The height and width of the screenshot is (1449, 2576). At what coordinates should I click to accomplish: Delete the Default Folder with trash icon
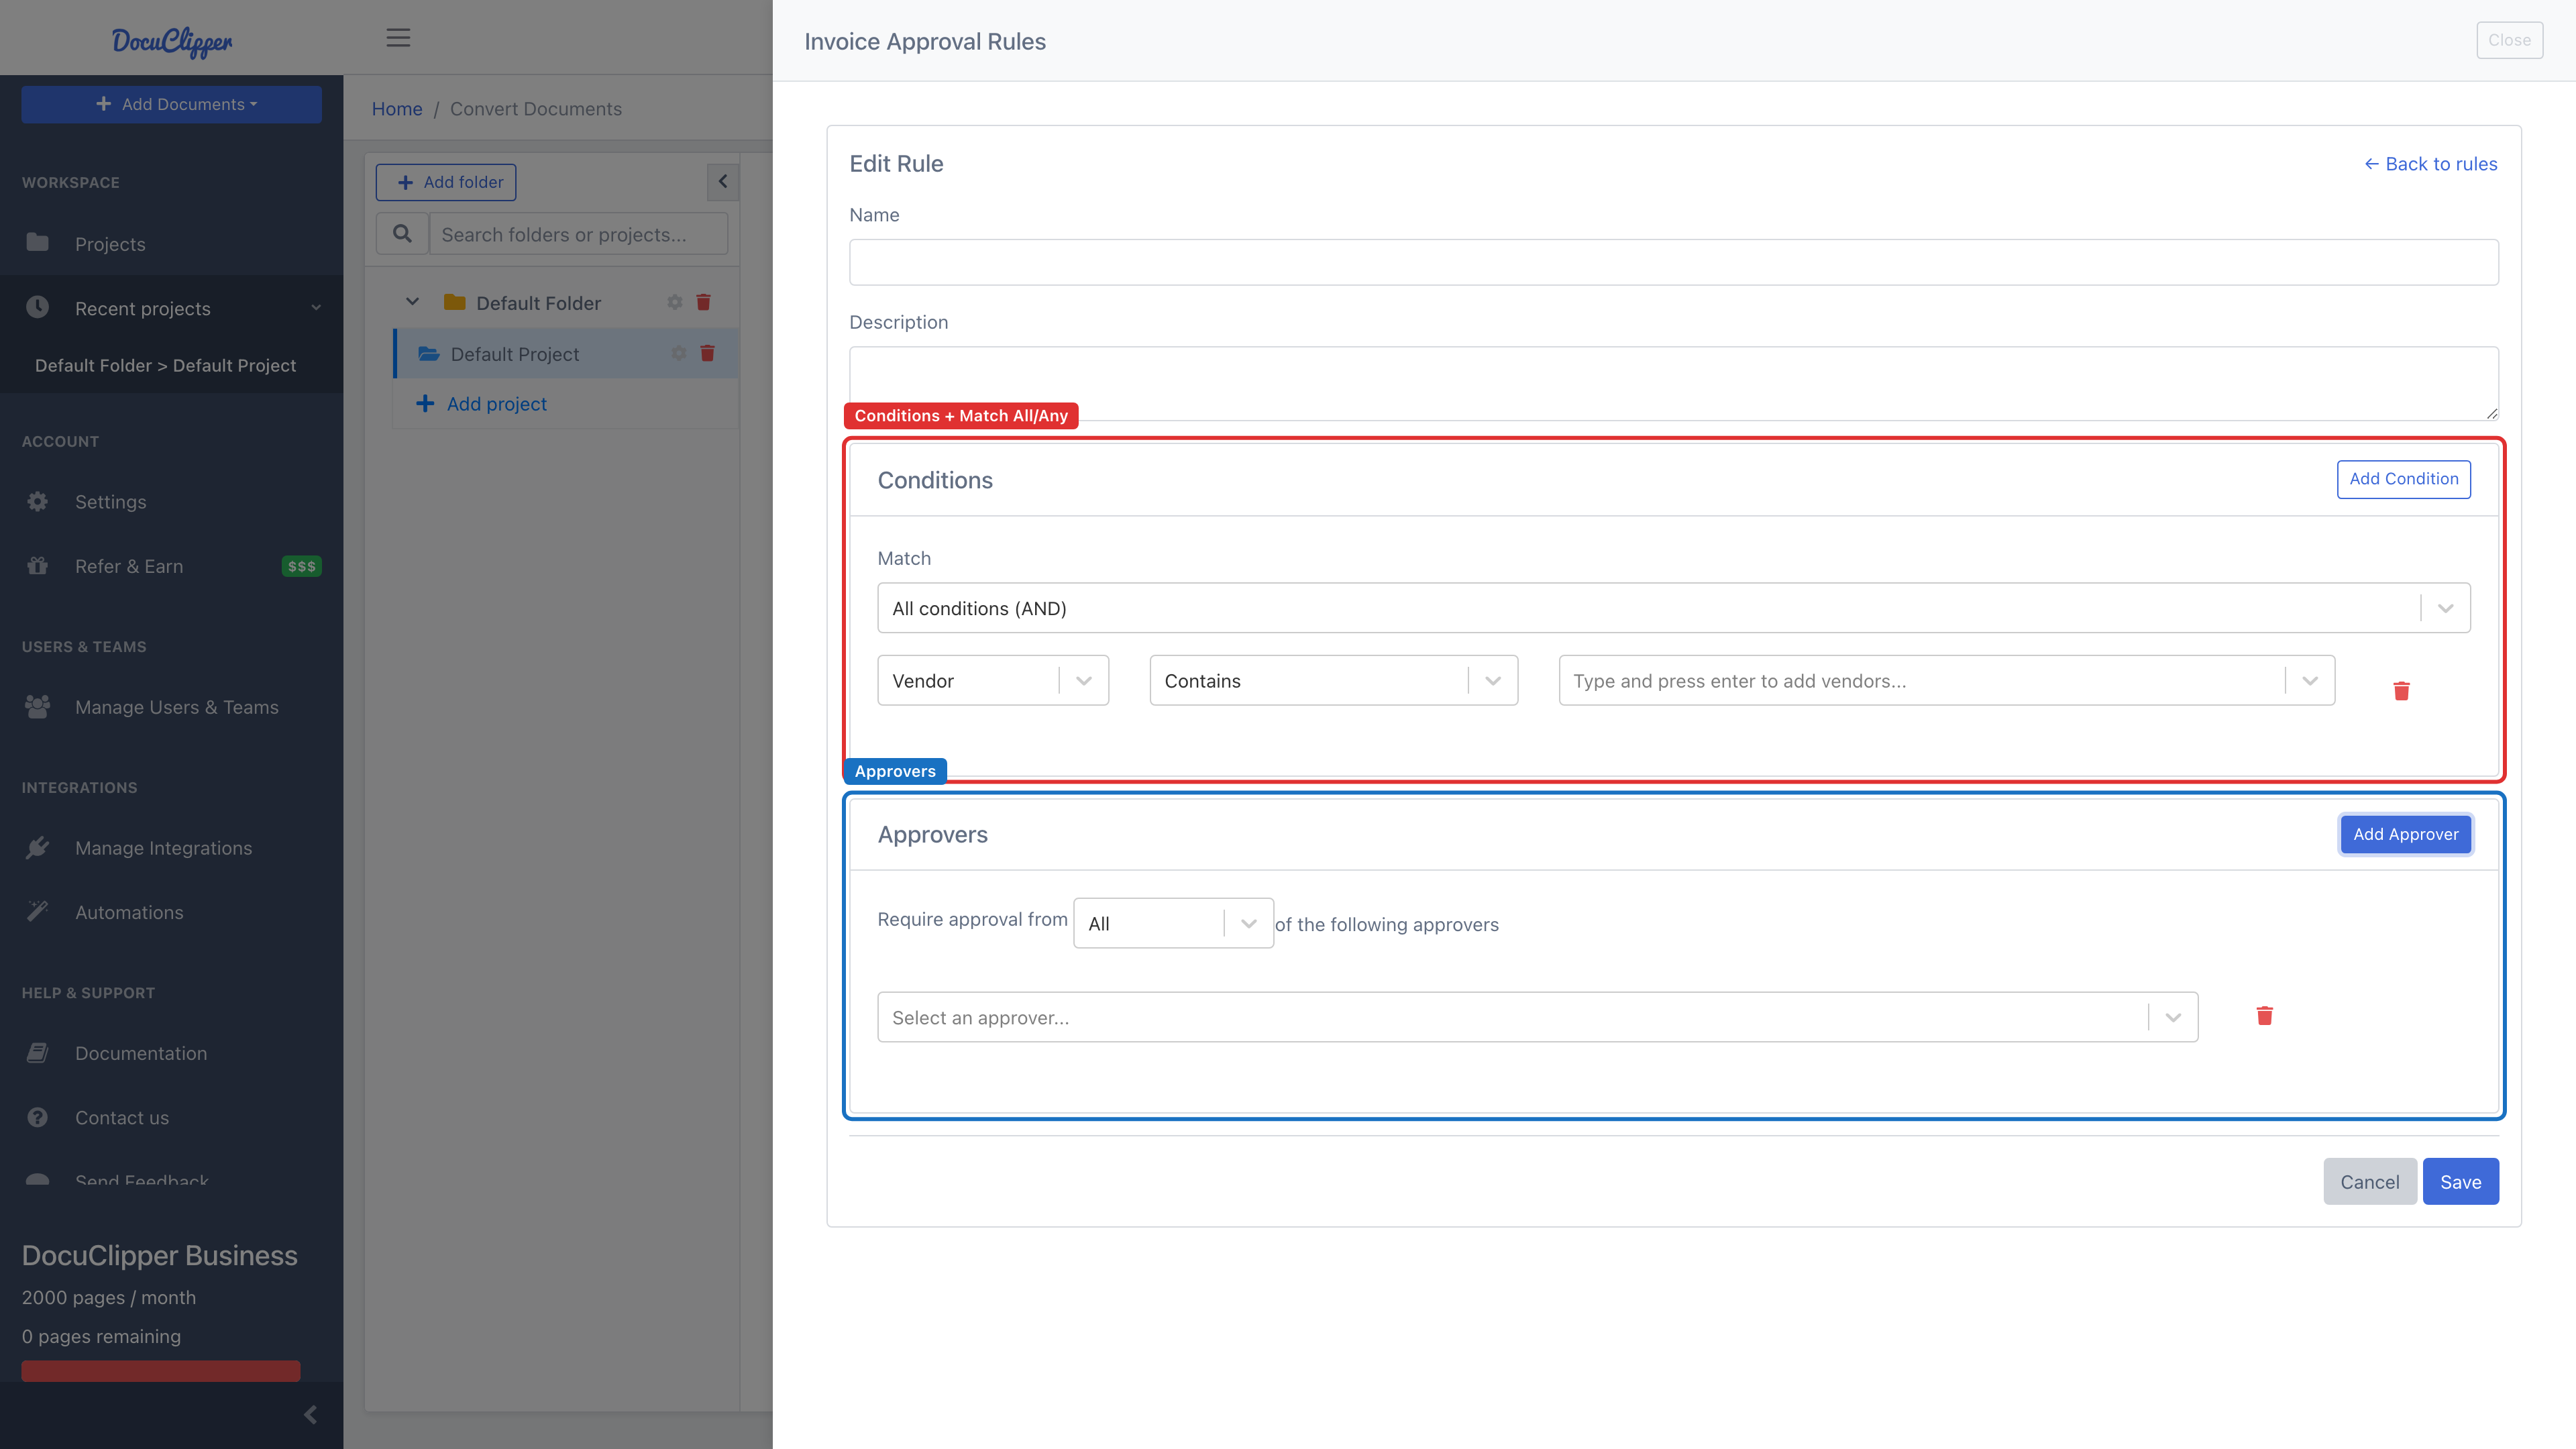pos(703,302)
